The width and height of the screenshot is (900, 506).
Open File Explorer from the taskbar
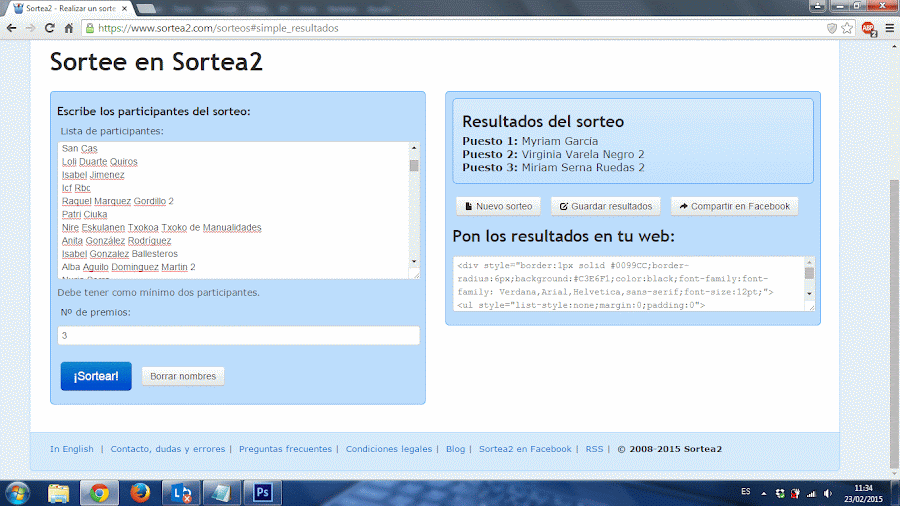click(58, 493)
